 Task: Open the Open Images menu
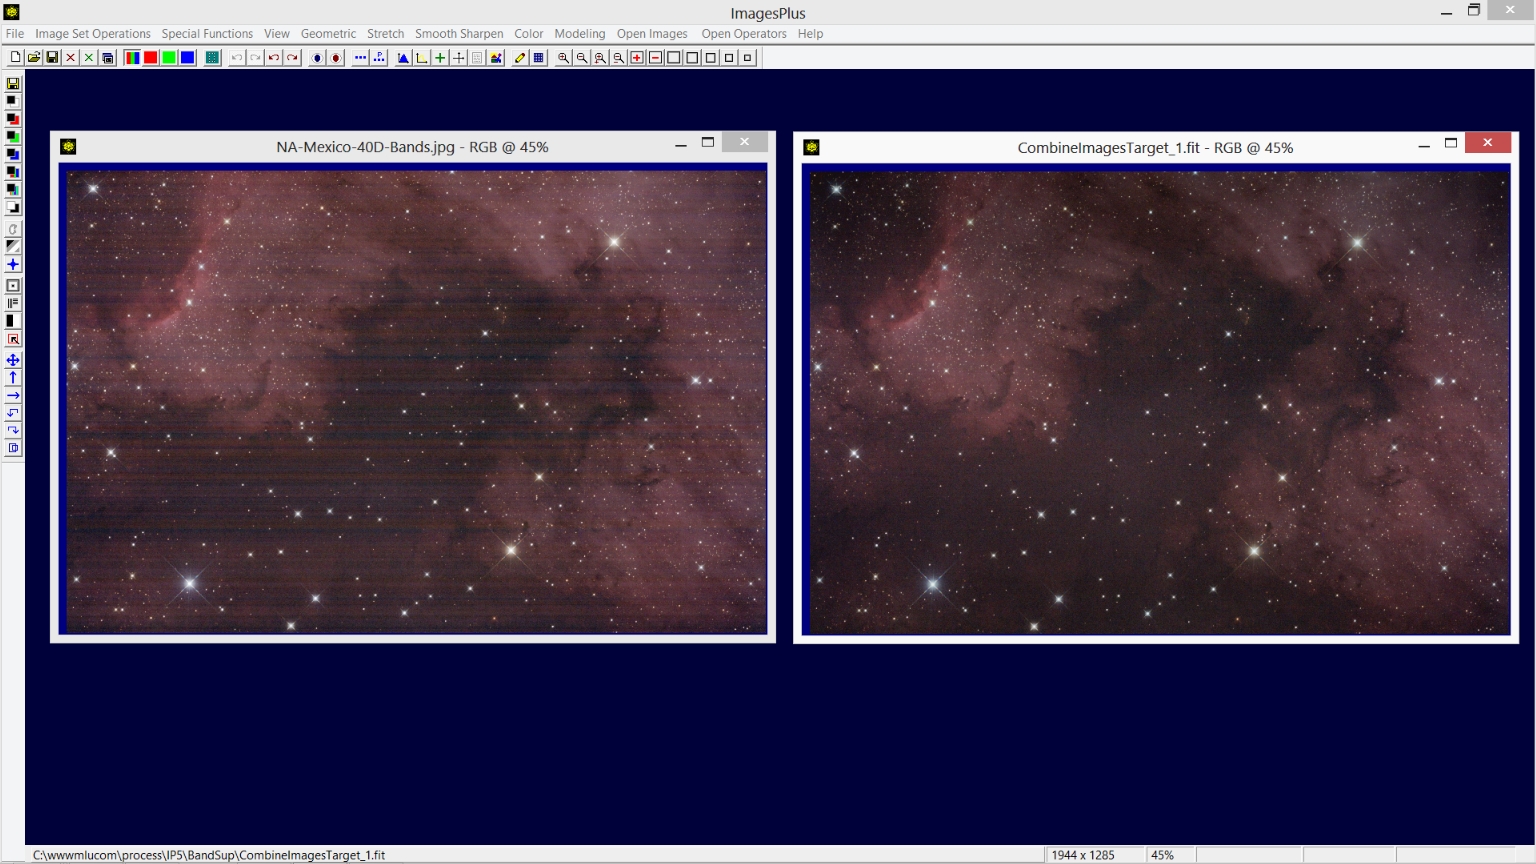pyautogui.click(x=652, y=34)
